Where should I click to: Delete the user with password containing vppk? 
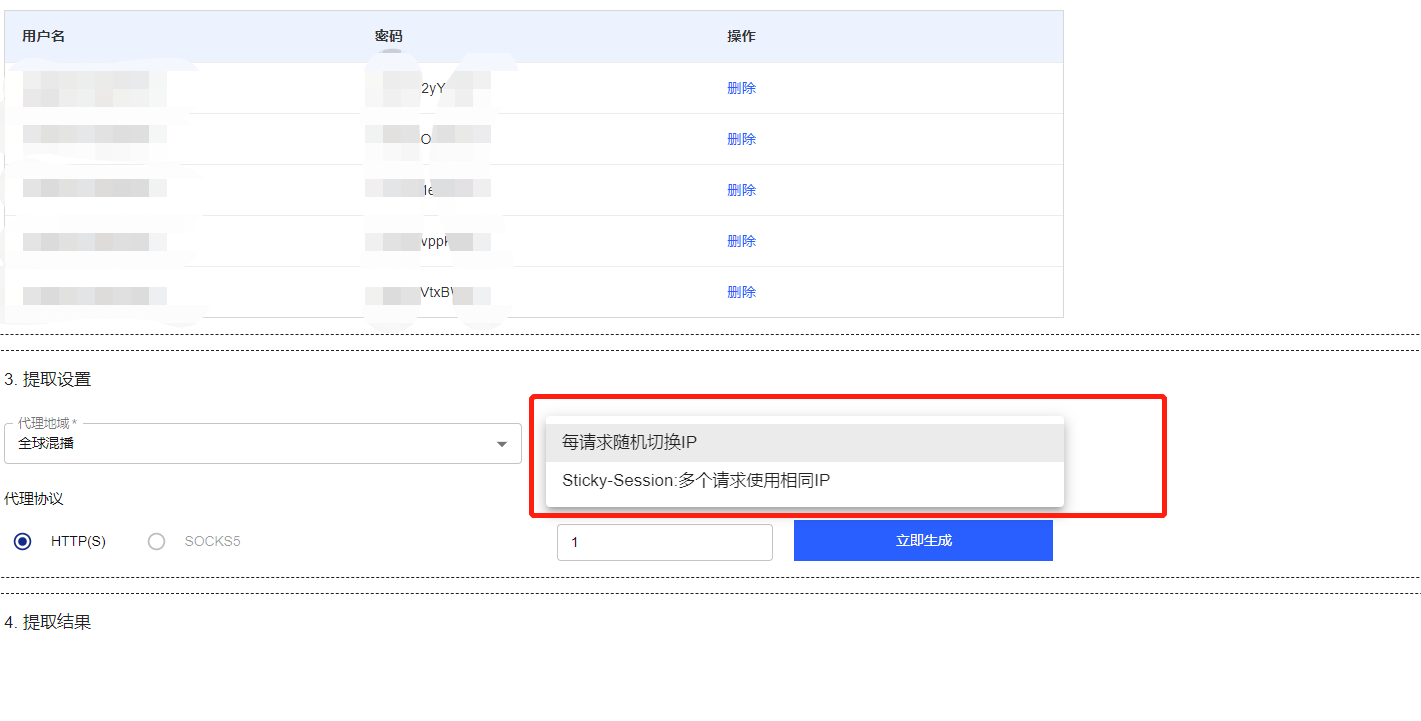(741, 241)
